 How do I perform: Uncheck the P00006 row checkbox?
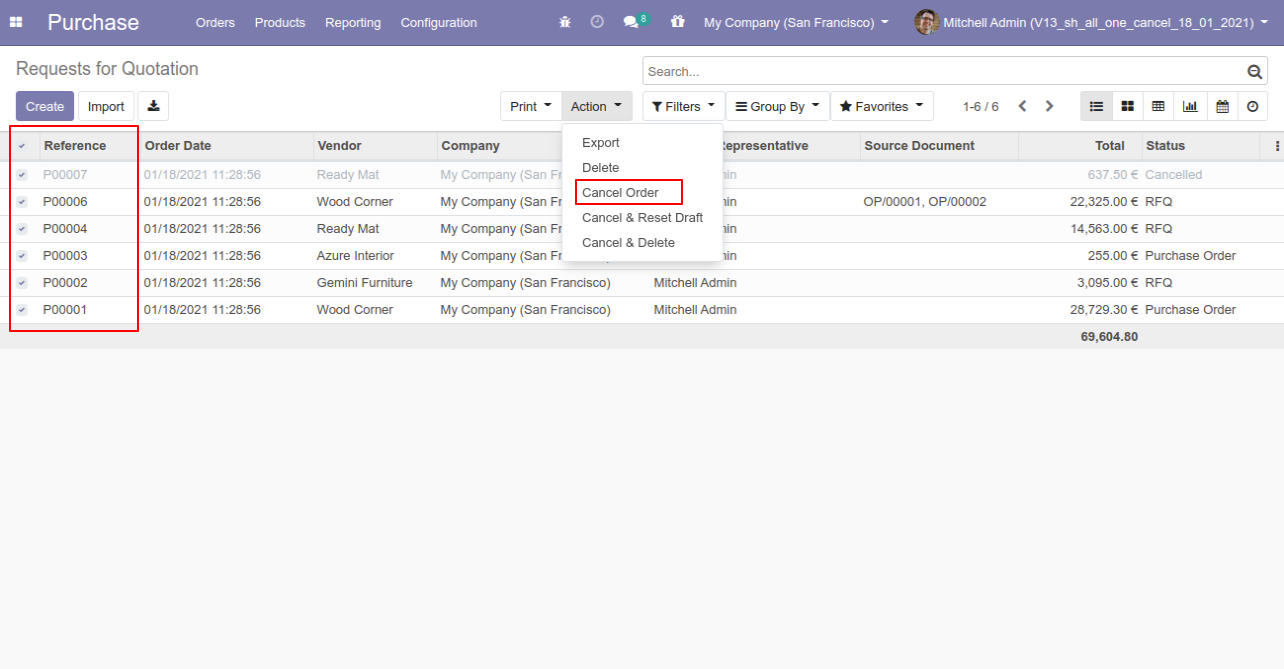coord(22,202)
